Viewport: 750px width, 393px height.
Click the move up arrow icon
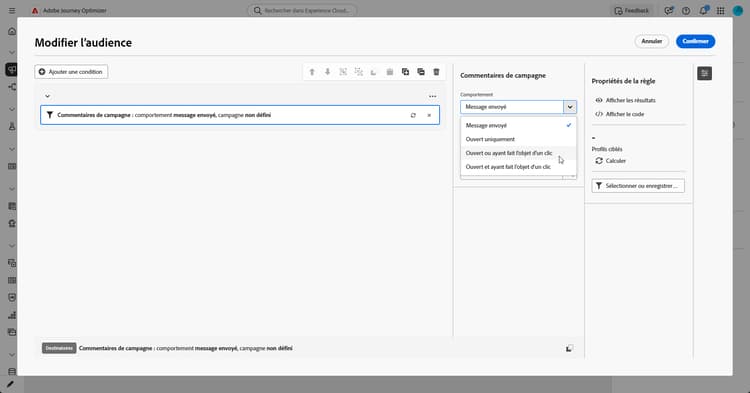click(312, 72)
